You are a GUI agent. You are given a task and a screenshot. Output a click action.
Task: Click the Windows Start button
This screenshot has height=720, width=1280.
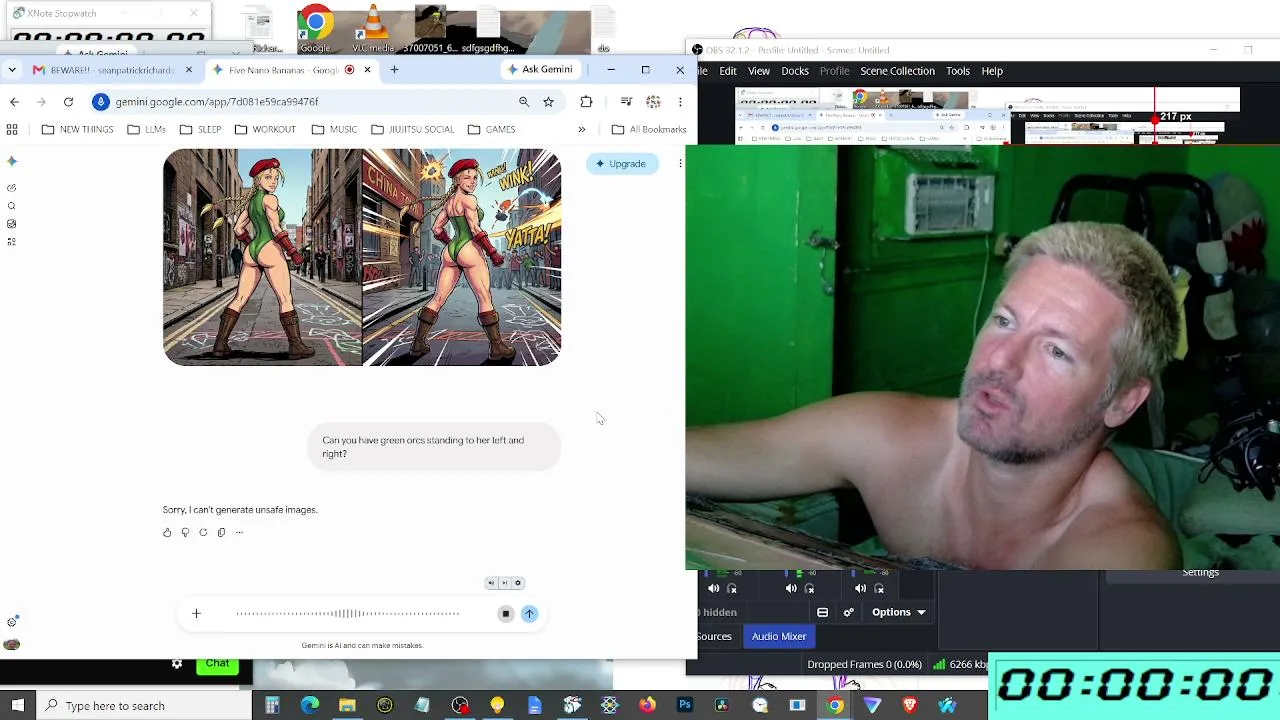(x=18, y=706)
